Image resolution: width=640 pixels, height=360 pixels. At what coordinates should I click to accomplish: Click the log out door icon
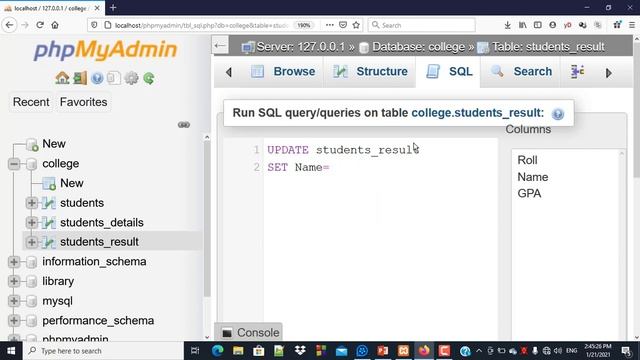(80, 78)
